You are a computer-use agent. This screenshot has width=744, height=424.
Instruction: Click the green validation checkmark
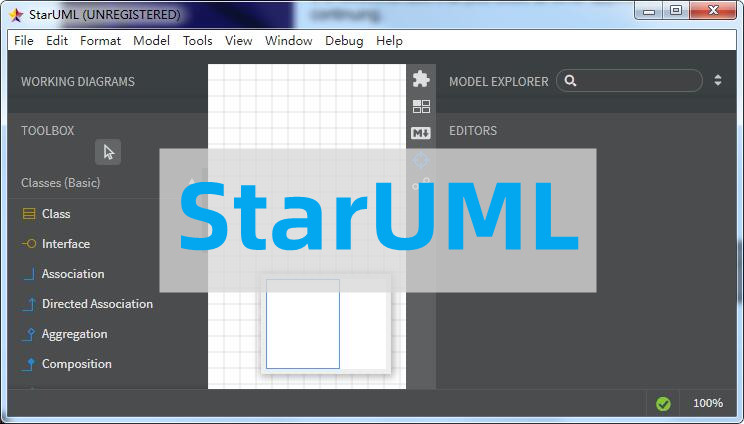(x=663, y=403)
